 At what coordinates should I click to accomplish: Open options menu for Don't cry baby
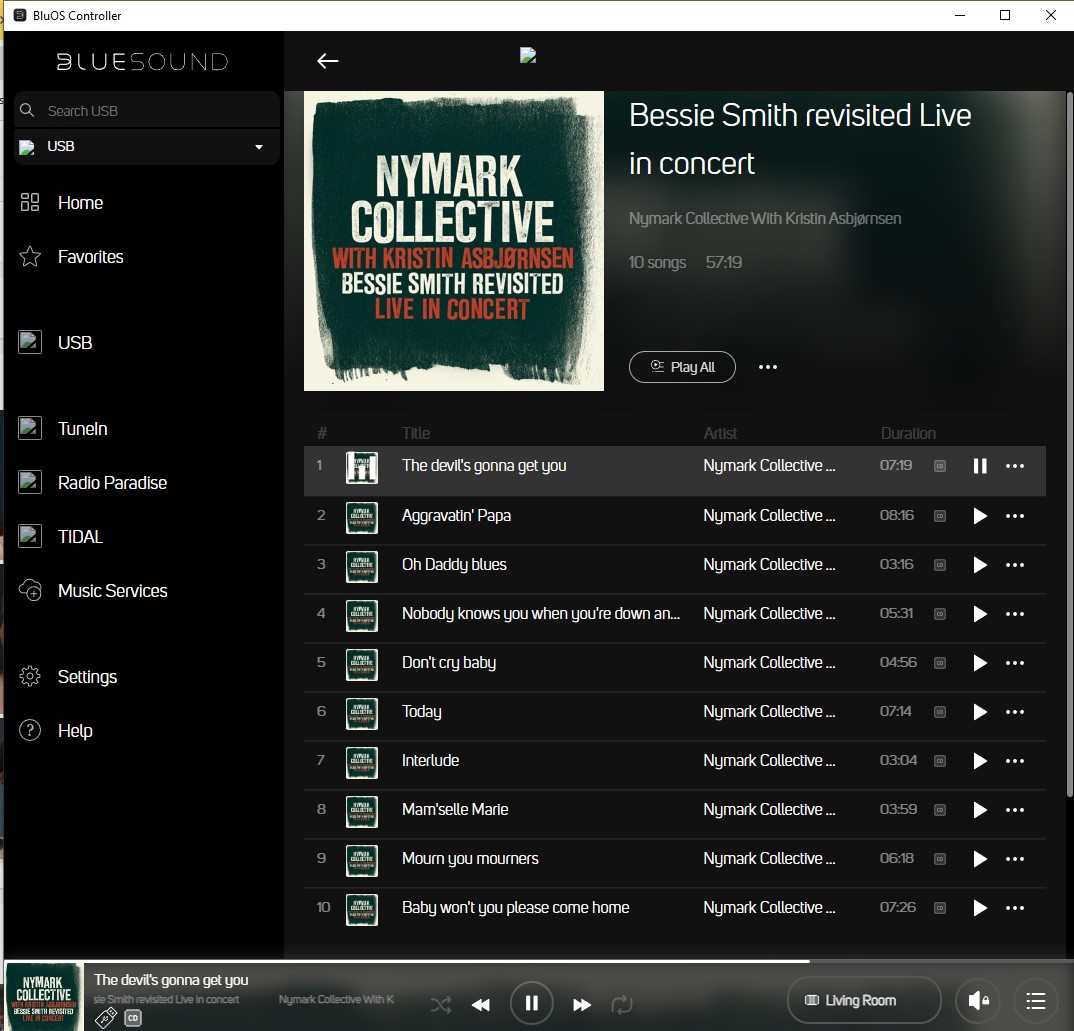(1015, 663)
